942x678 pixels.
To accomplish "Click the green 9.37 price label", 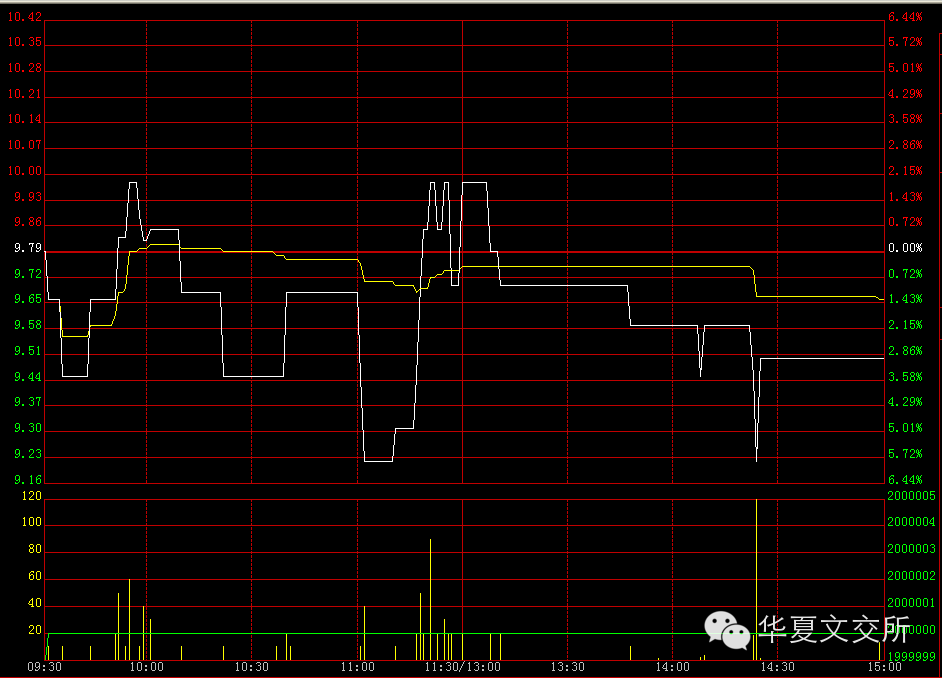I will click(x=28, y=402).
